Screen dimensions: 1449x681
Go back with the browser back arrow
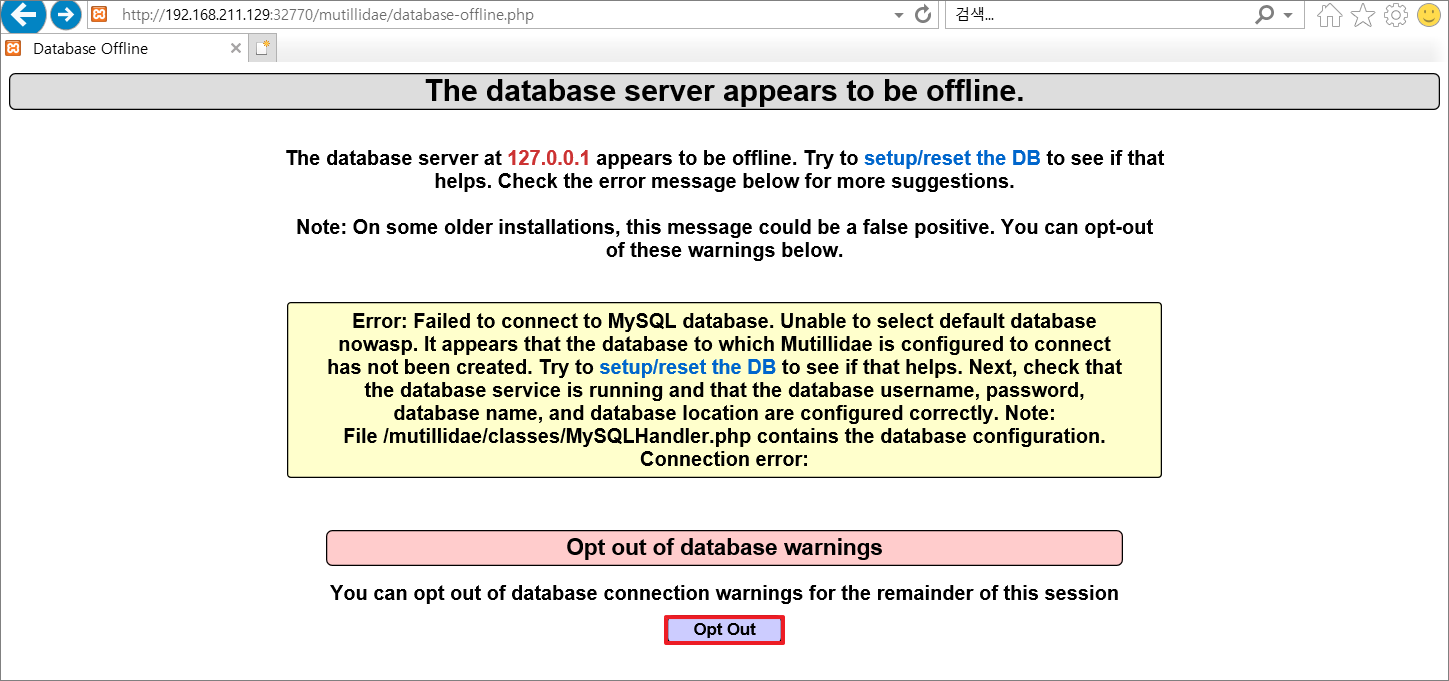[x=22, y=15]
